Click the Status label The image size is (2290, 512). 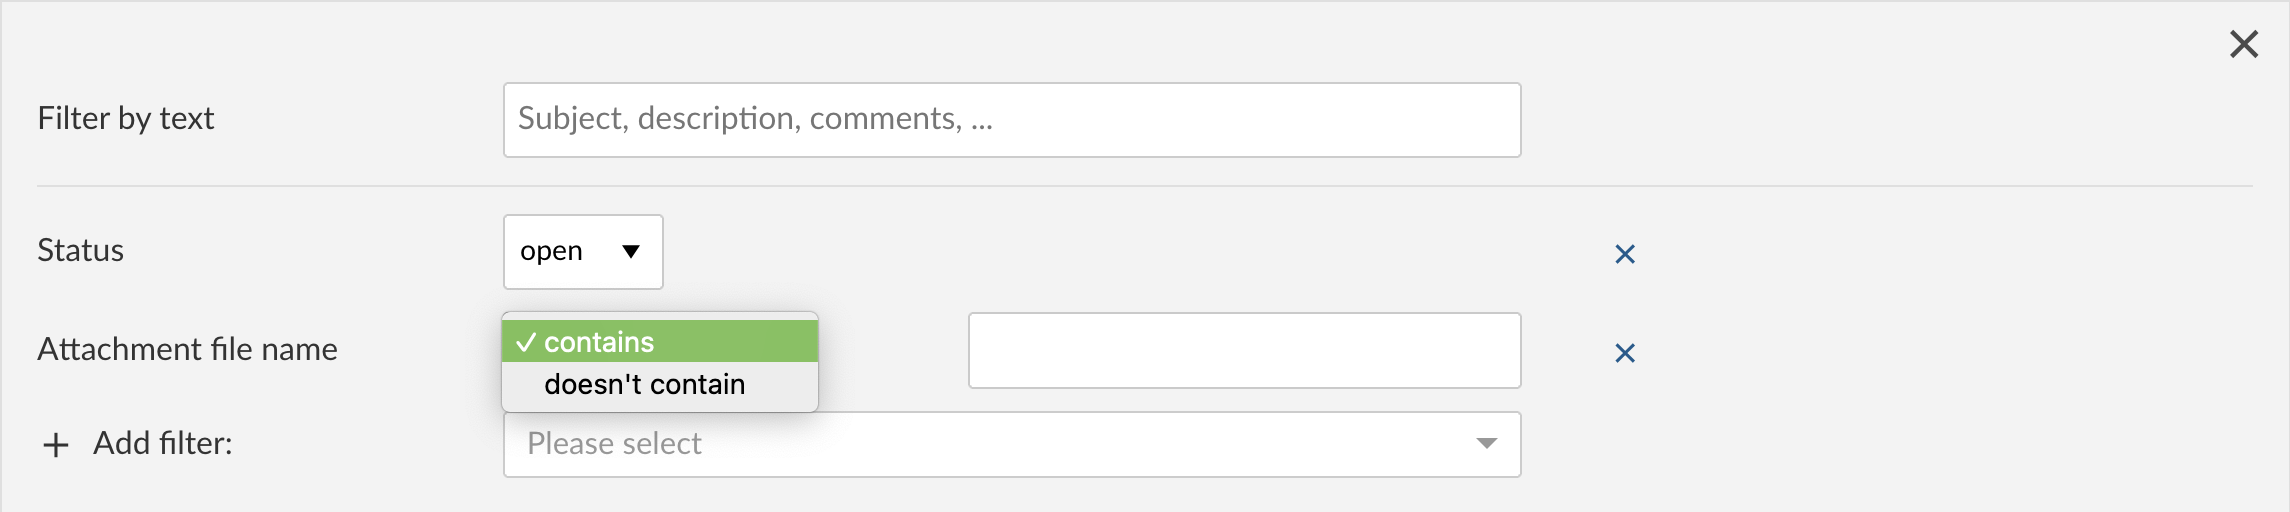point(81,250)
